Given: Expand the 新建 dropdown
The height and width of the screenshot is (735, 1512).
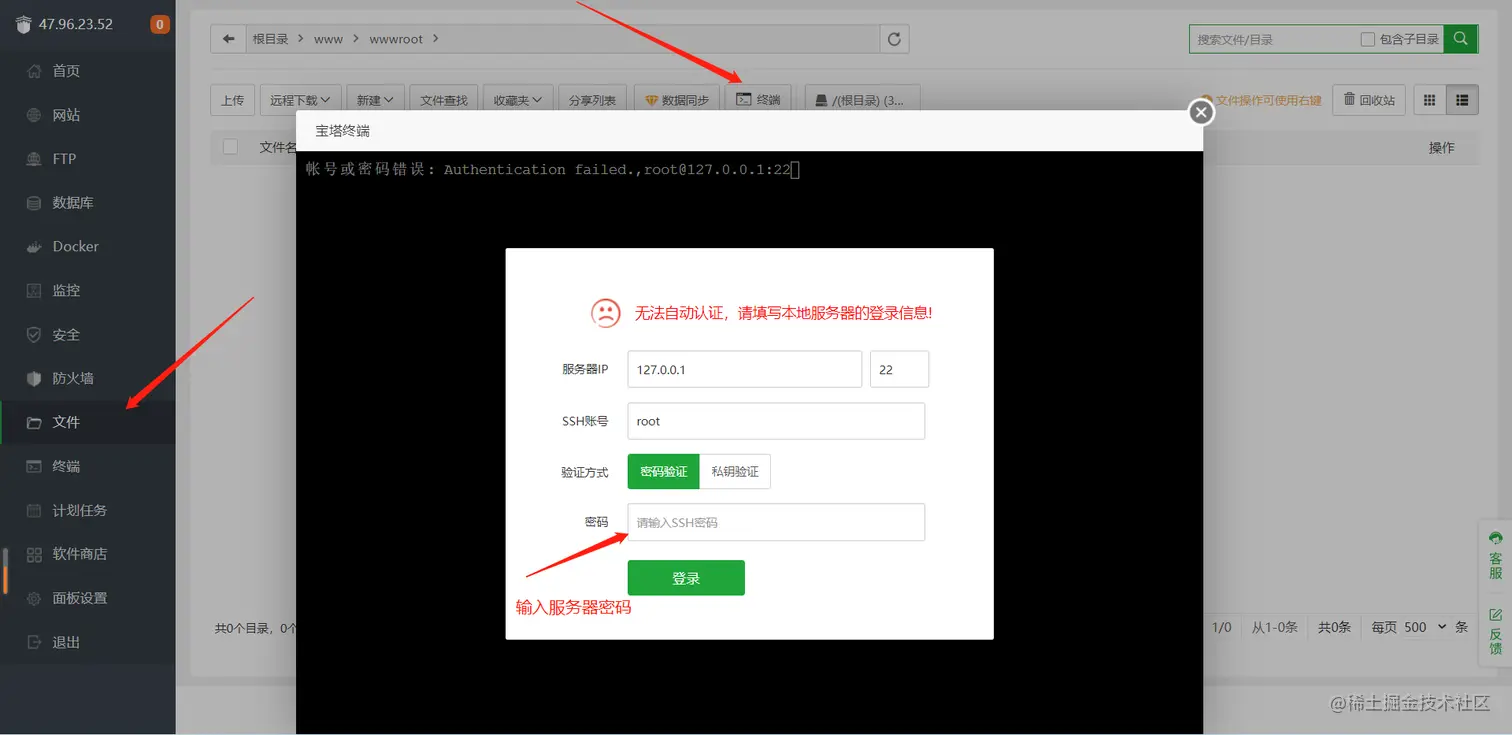Looking at the screenshot, I should (x=375, y=100).
